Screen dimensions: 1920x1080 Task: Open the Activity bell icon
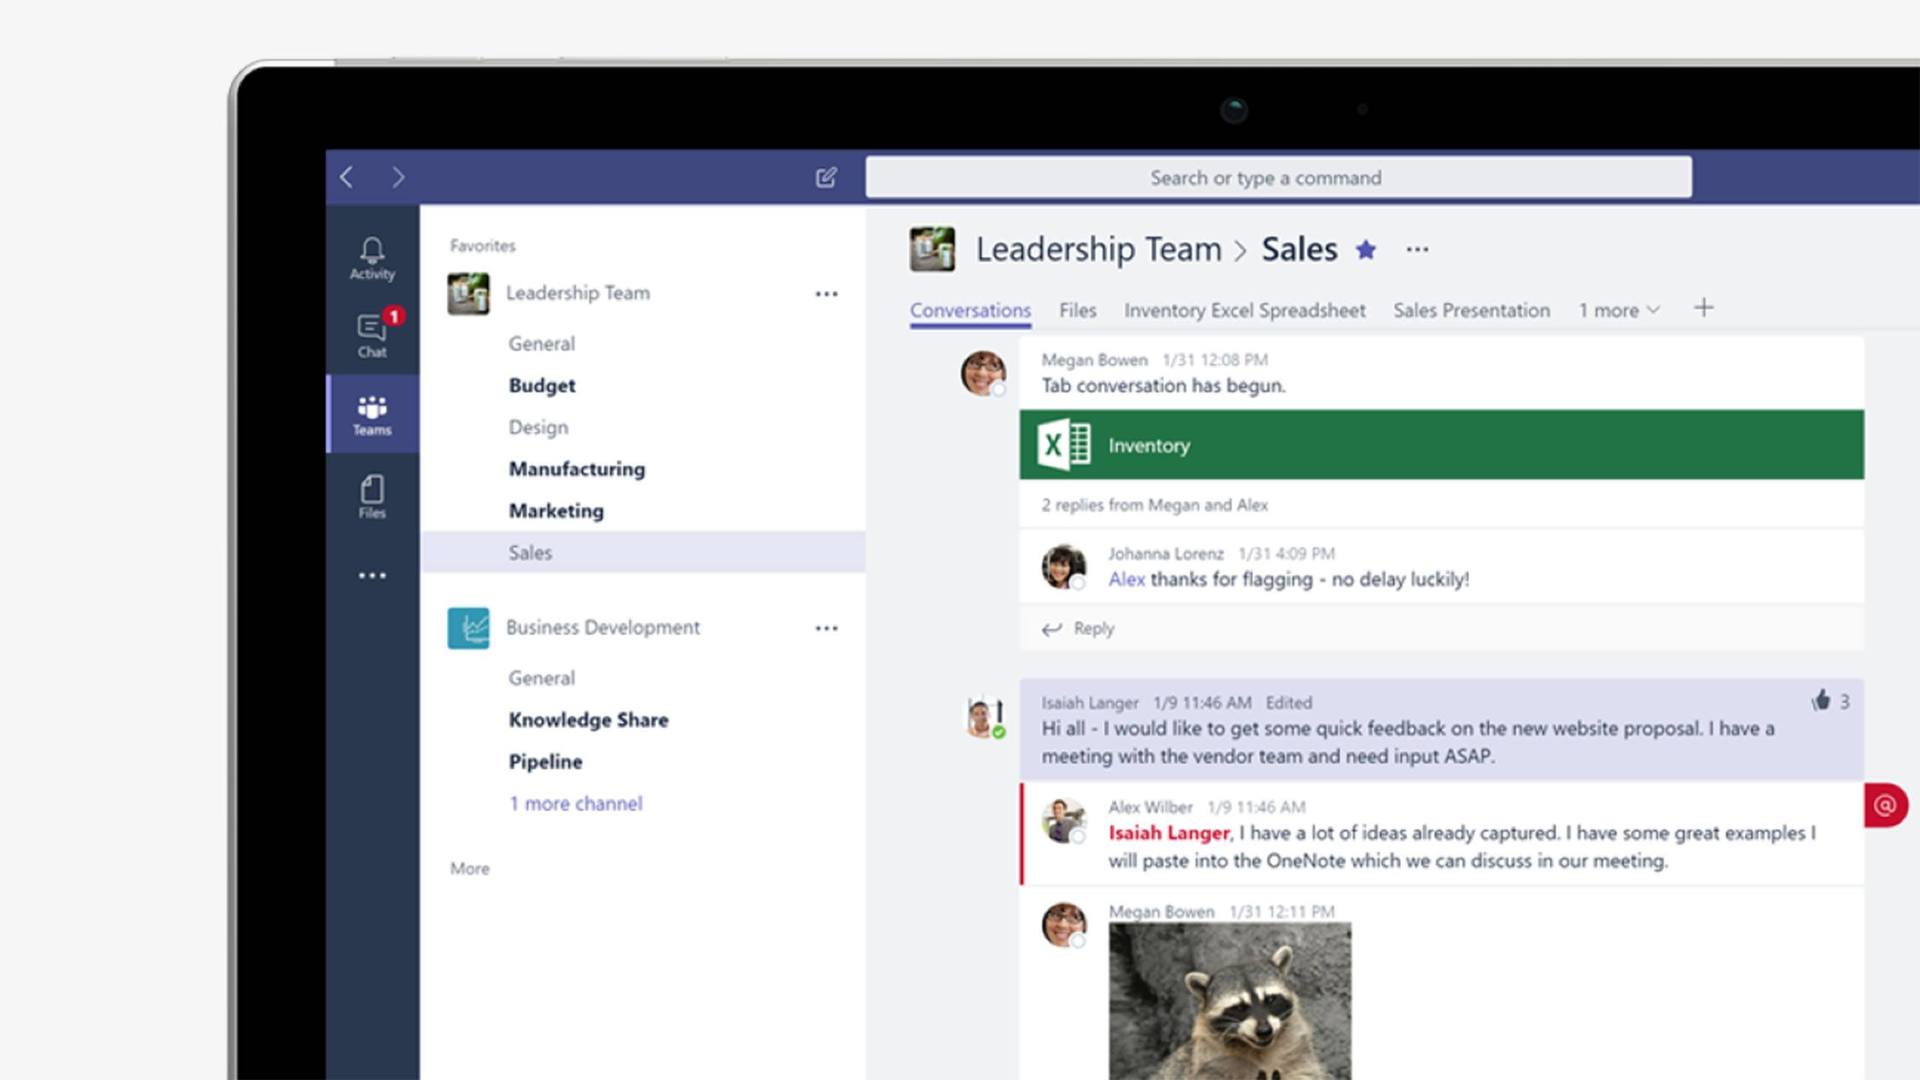(x=372, y=258)
